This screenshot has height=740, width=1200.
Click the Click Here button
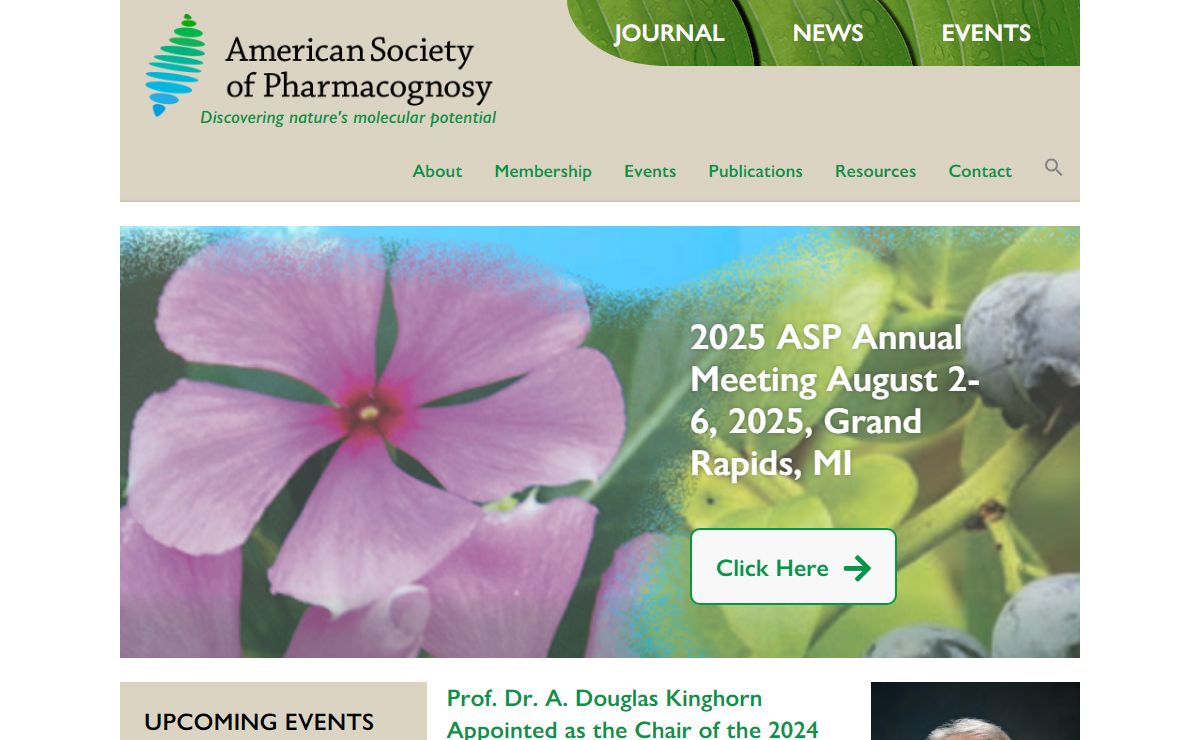click(x=793, y=567)
